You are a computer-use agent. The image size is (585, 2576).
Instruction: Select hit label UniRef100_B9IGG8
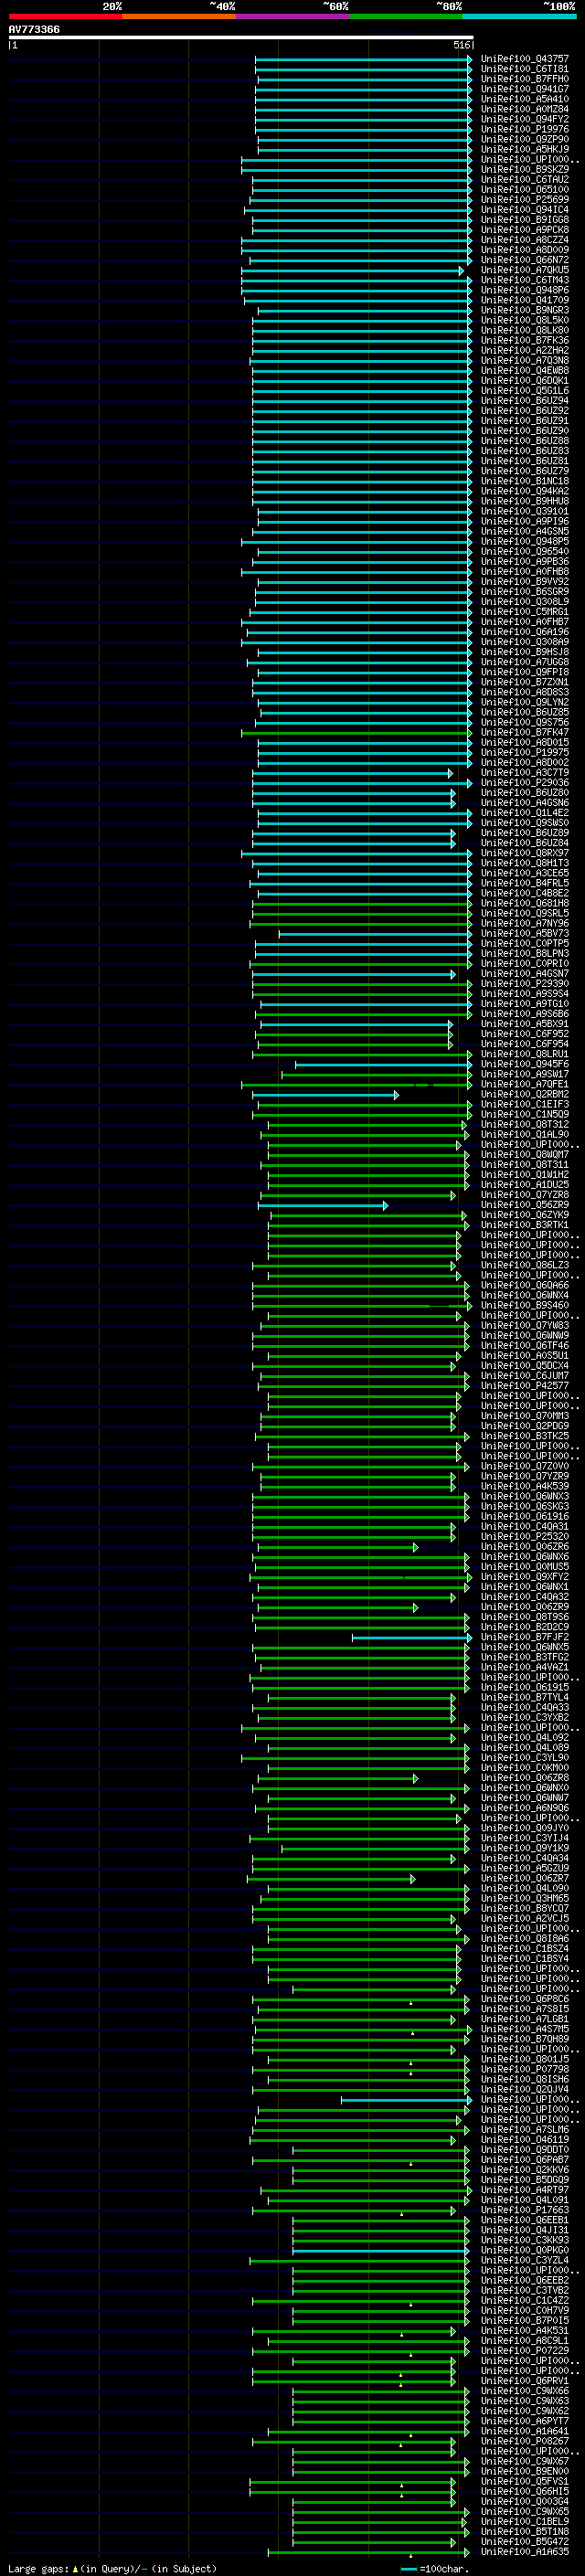[x=525, y=220]
